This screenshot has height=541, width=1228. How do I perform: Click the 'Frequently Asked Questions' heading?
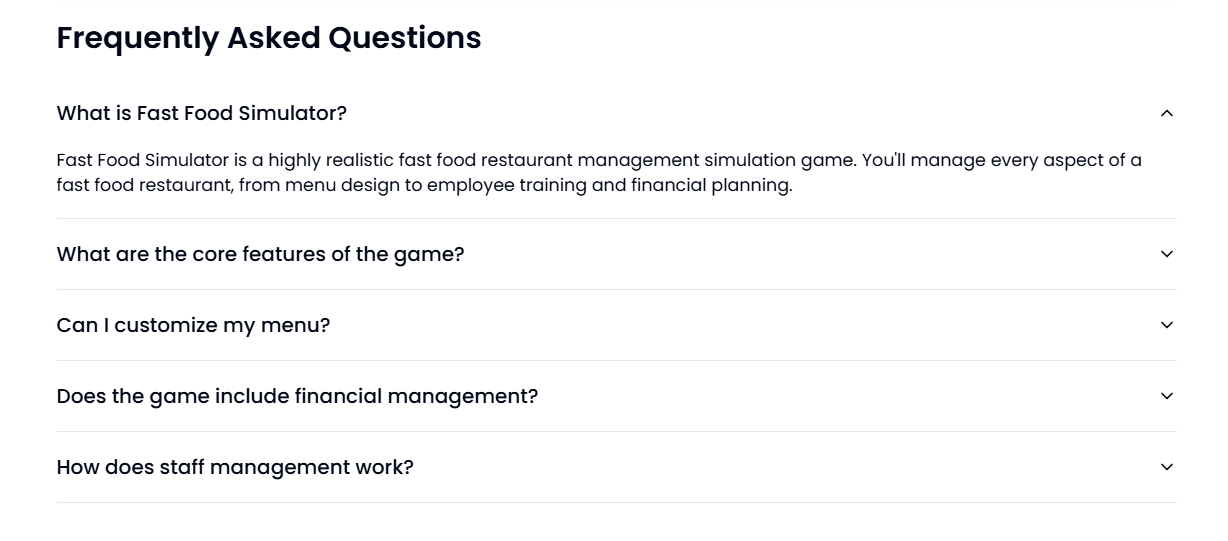pyautogui.click(x=269, y=38)
